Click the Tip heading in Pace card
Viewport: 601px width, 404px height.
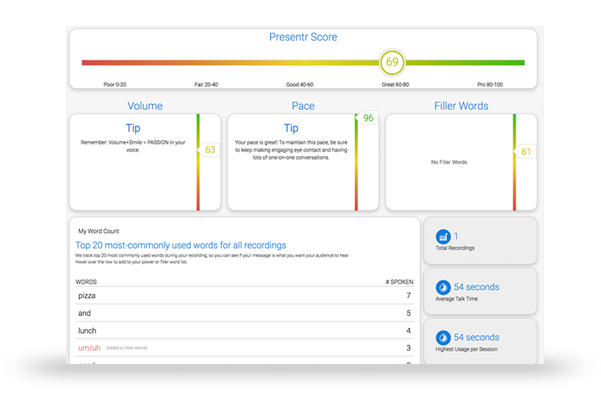pos(291,128)
